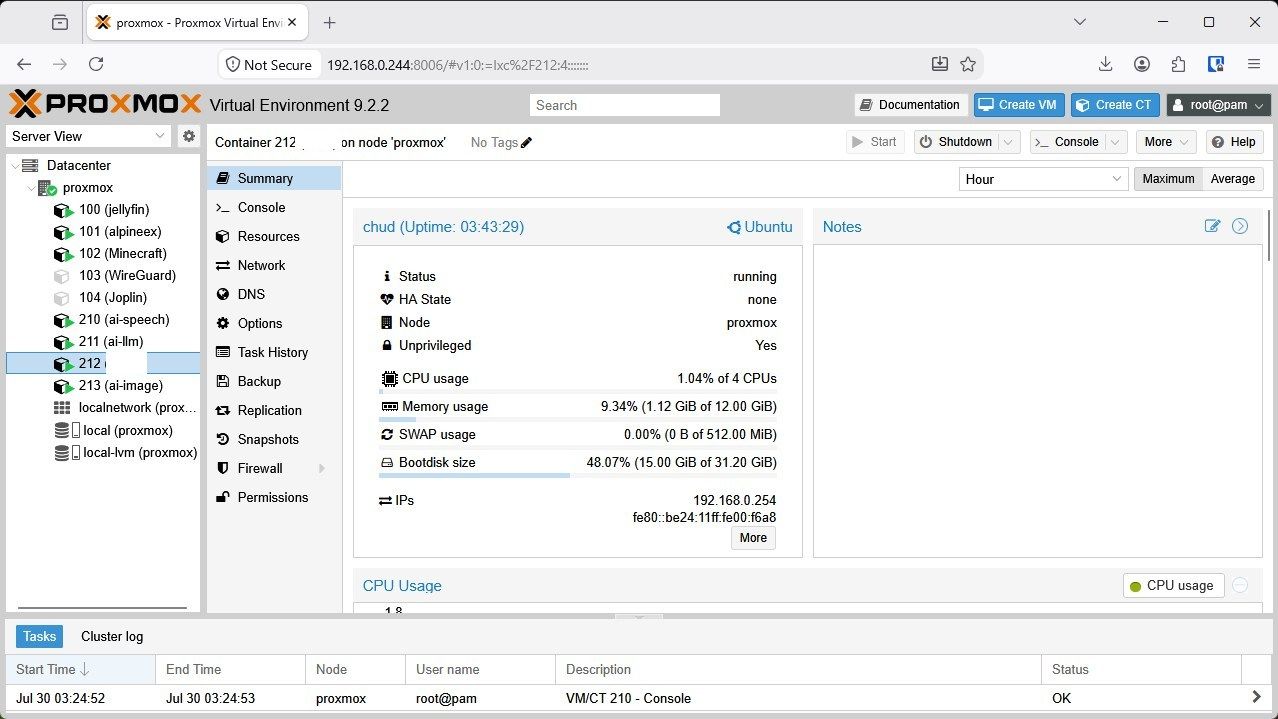The height and width of the screenshot is (719, 1278).
Task: Select container 213 (ai-image)
Action: tap(120, 385)
